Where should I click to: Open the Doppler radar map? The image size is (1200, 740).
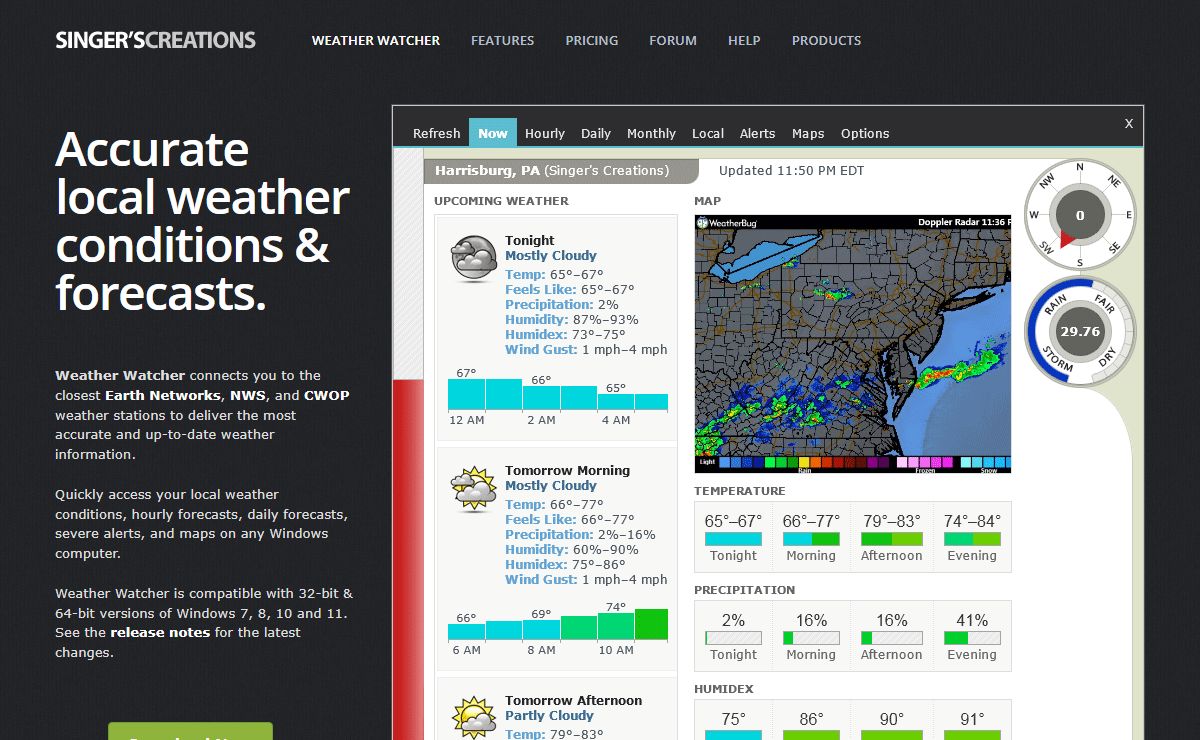853,343
